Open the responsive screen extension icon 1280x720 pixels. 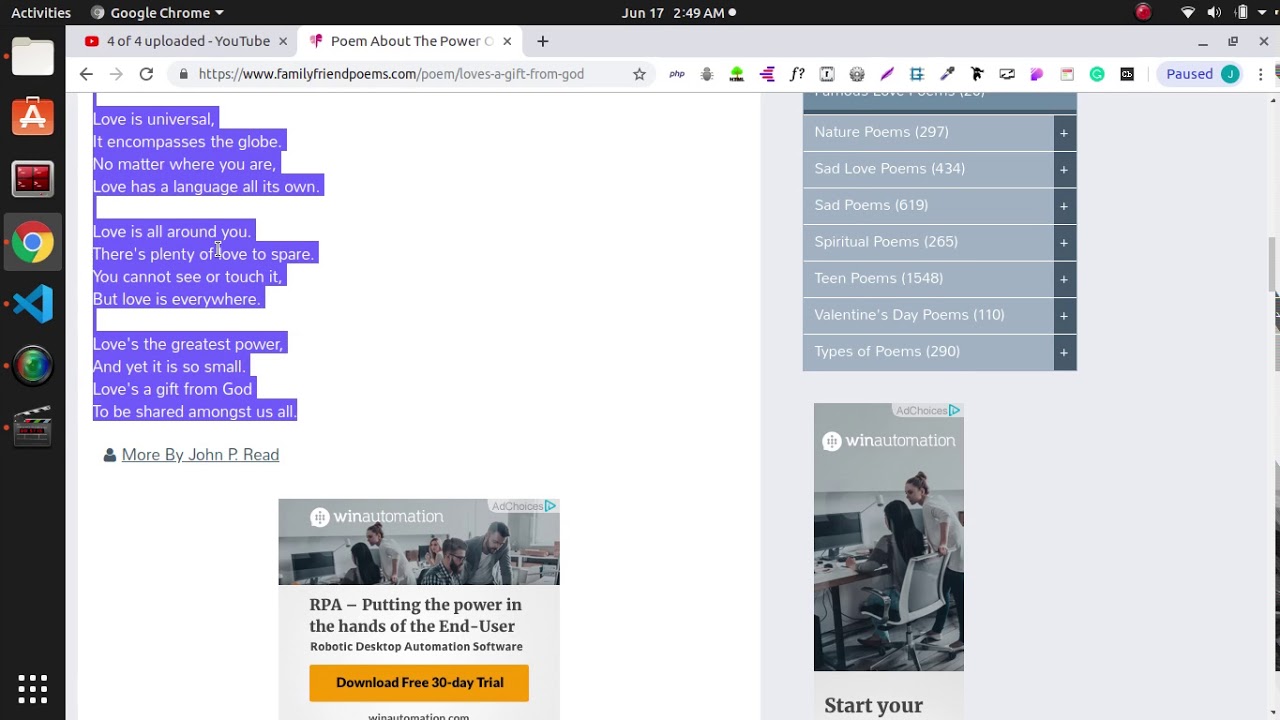(1007, 74)
